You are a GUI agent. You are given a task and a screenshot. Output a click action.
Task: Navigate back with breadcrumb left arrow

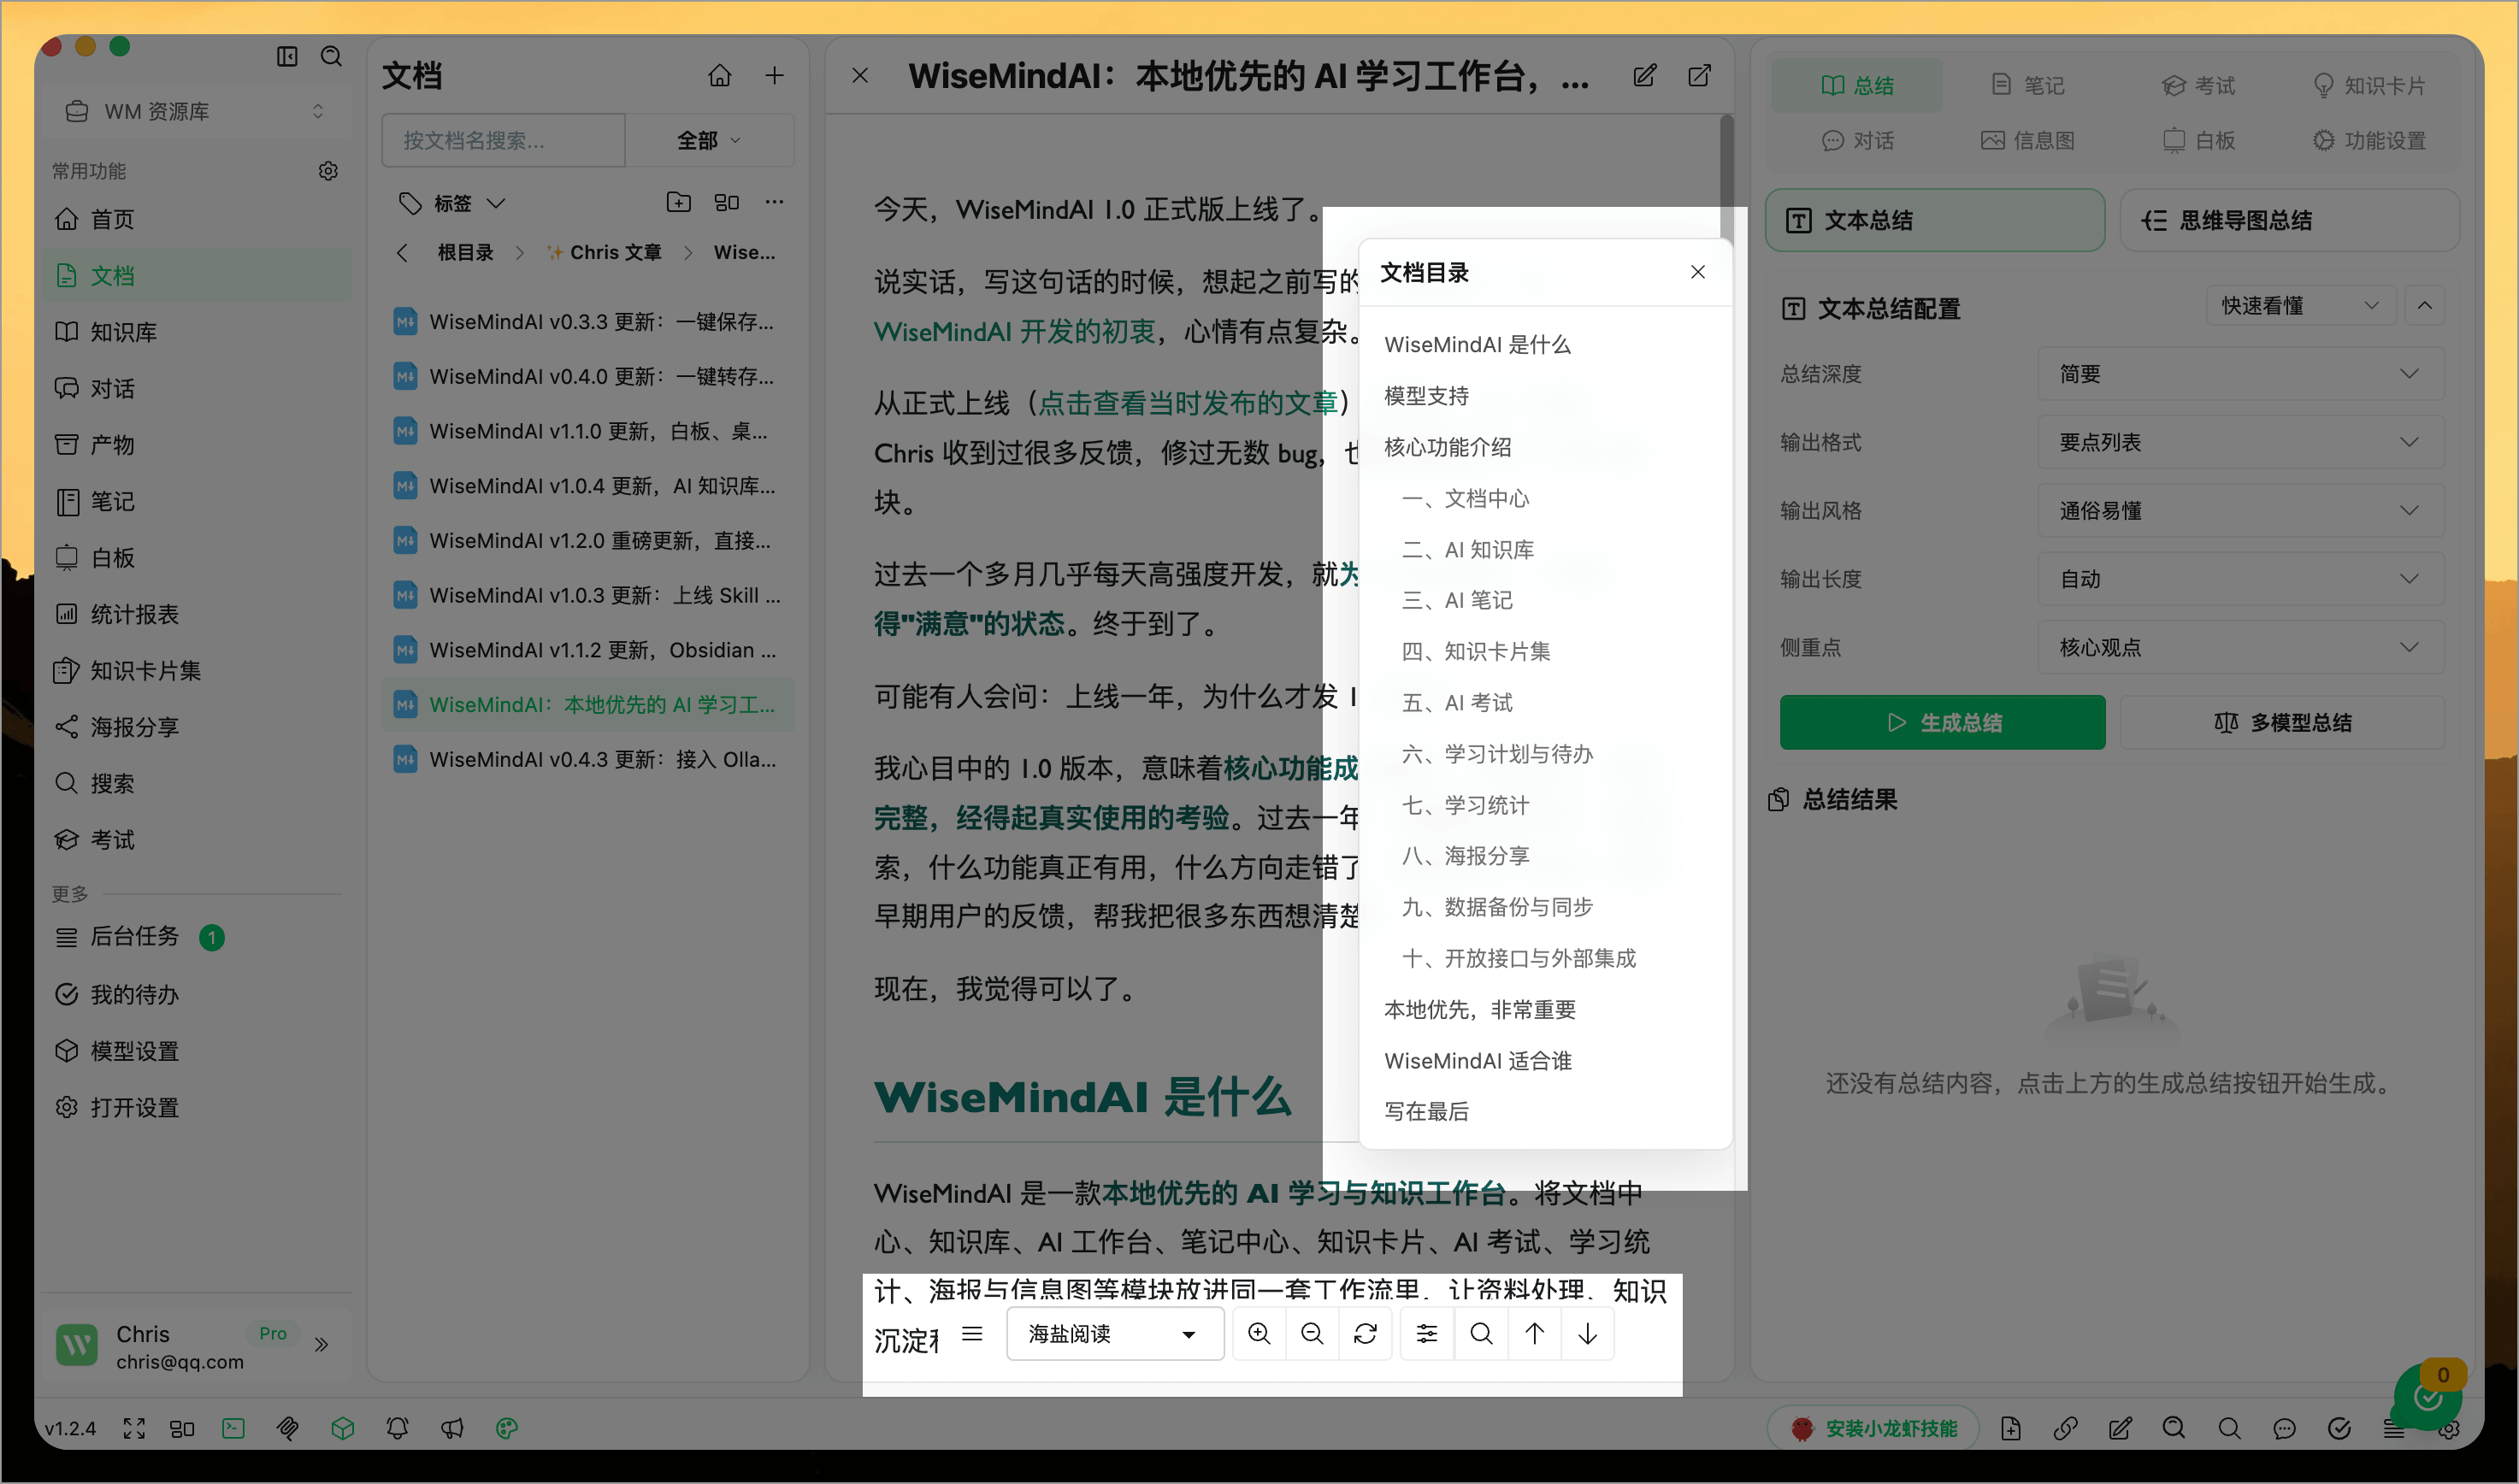pos(402,253)
